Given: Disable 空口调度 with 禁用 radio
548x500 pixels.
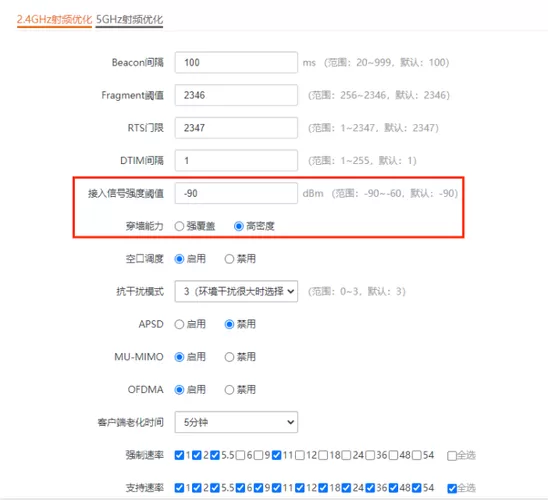Looking at the screenshot, I should pos(229,259).
